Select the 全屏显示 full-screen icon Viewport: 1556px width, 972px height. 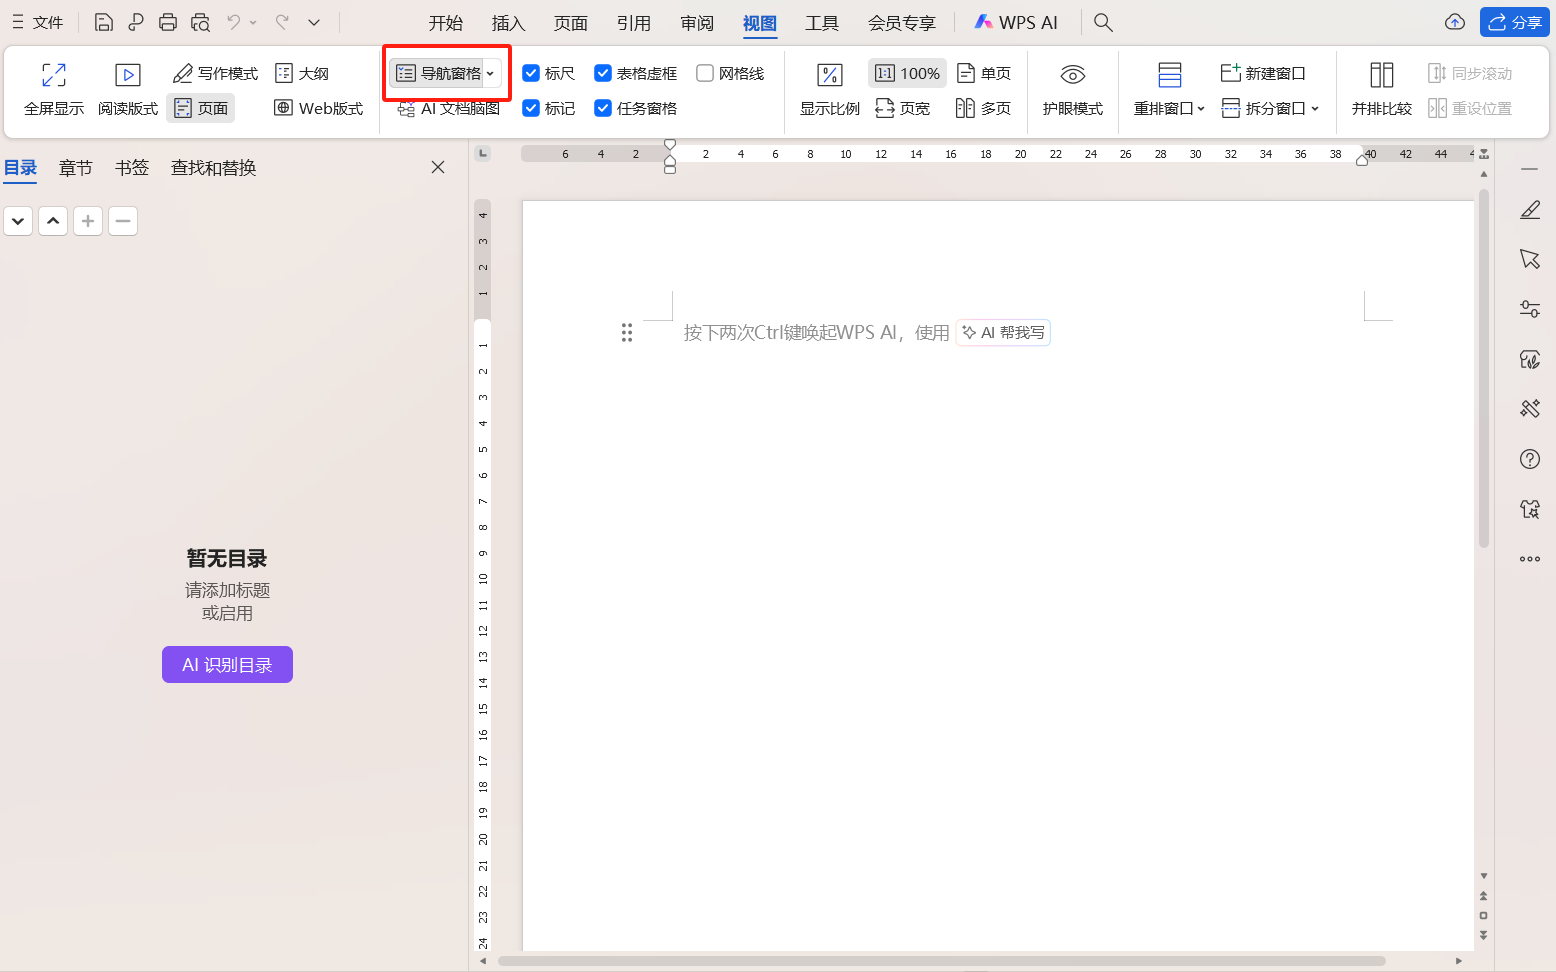pos(54,74)
